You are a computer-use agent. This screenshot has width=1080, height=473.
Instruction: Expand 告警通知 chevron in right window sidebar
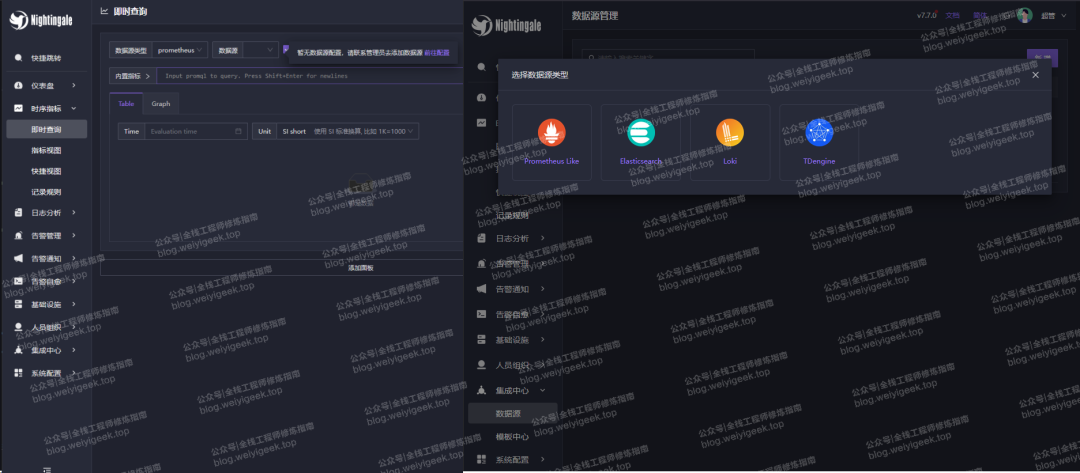(x=543, y=288)
